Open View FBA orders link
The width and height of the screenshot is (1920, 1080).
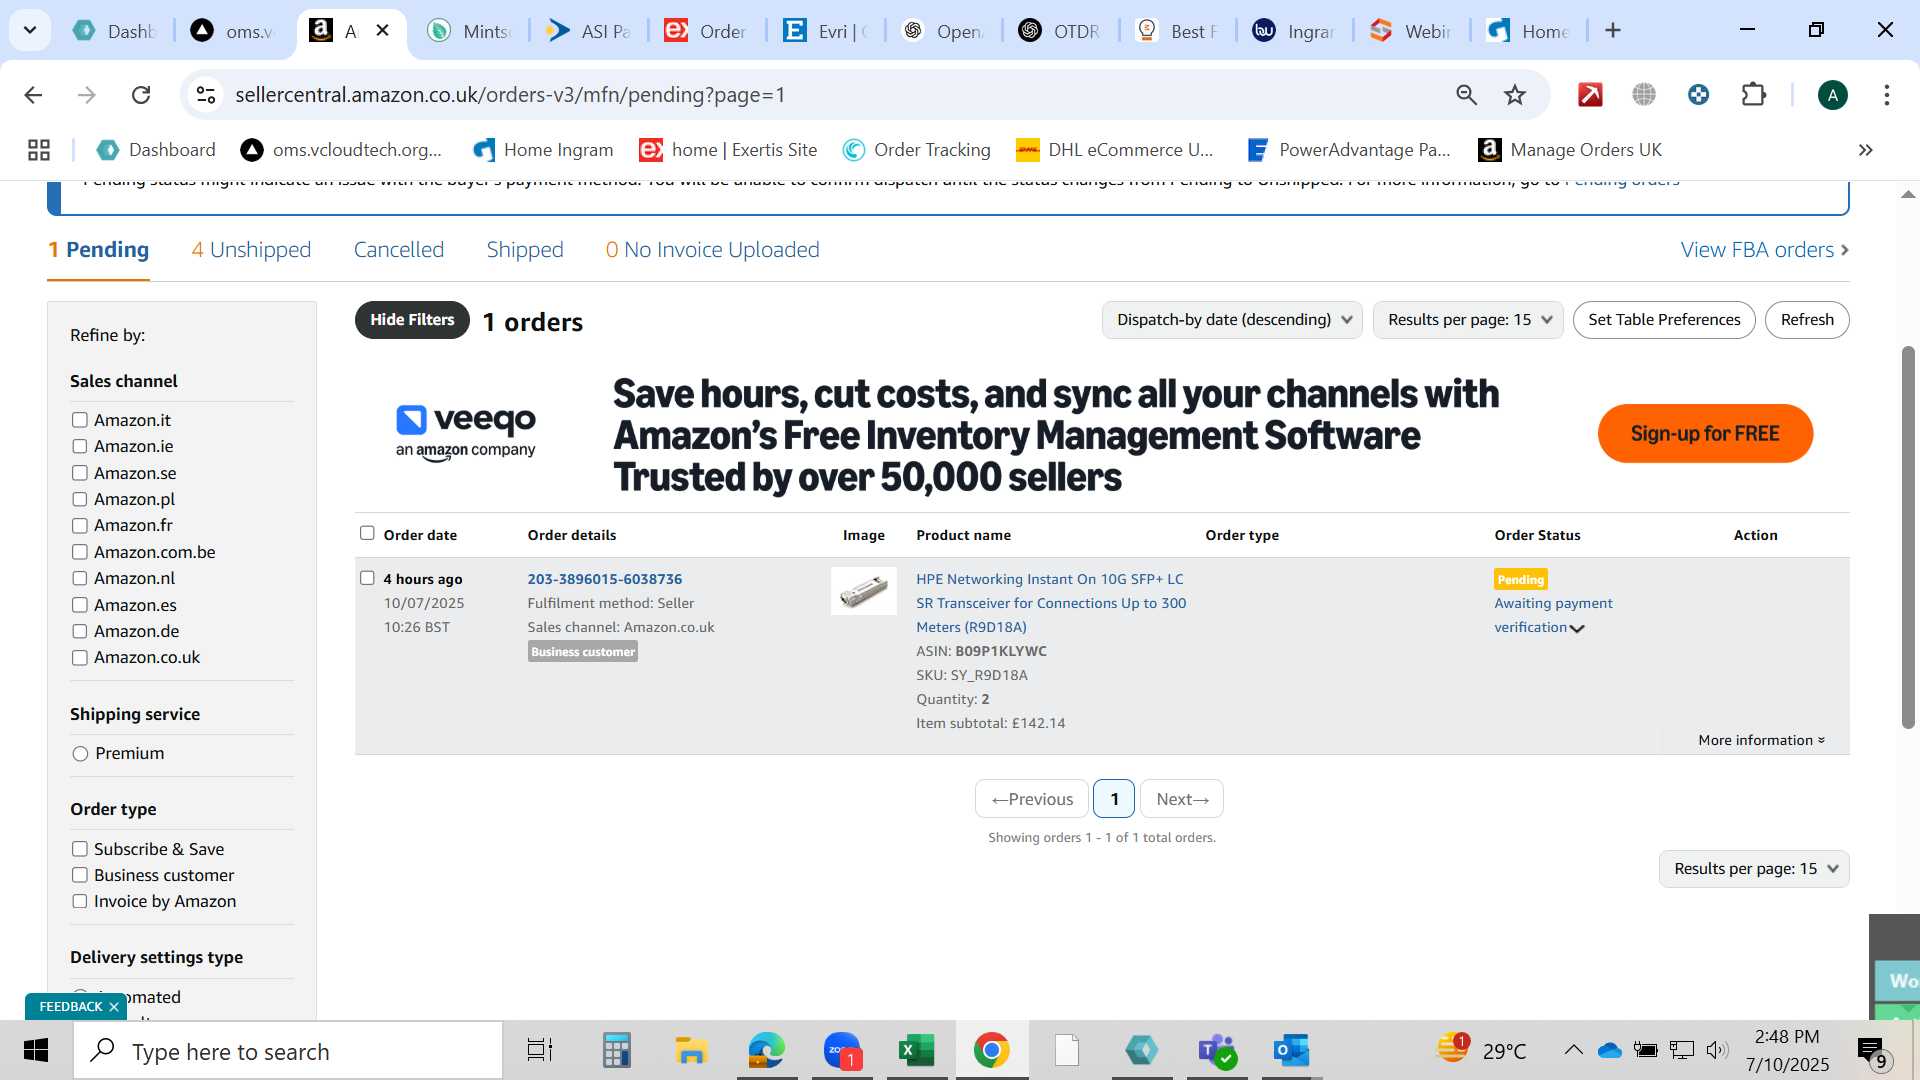pos(1764,250)
